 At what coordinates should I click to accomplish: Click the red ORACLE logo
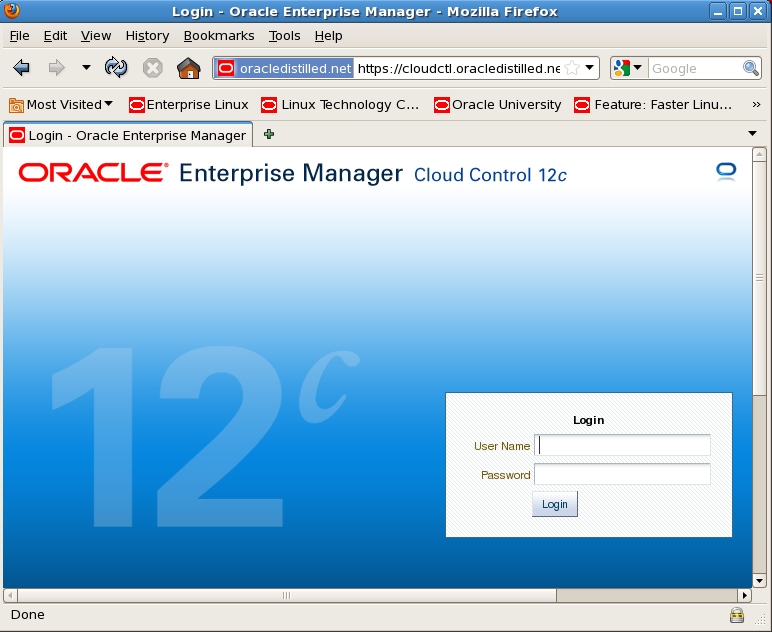[x=94, y=173]
